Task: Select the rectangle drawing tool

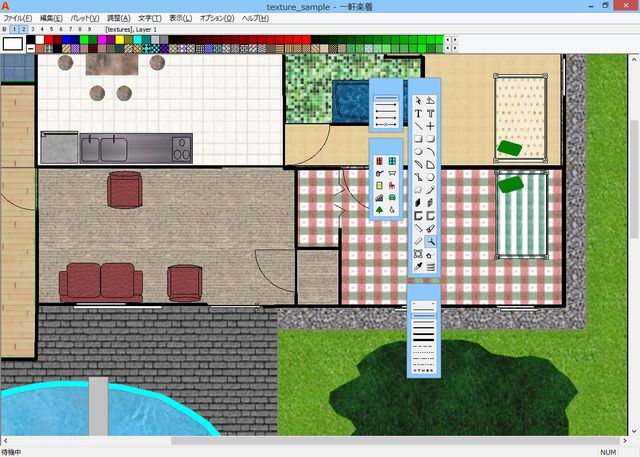Action: pos(418,139)
